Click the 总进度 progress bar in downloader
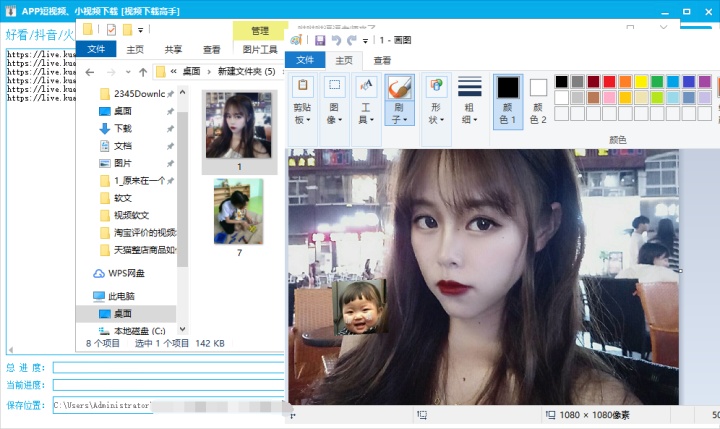 click(x=168, y=367)
